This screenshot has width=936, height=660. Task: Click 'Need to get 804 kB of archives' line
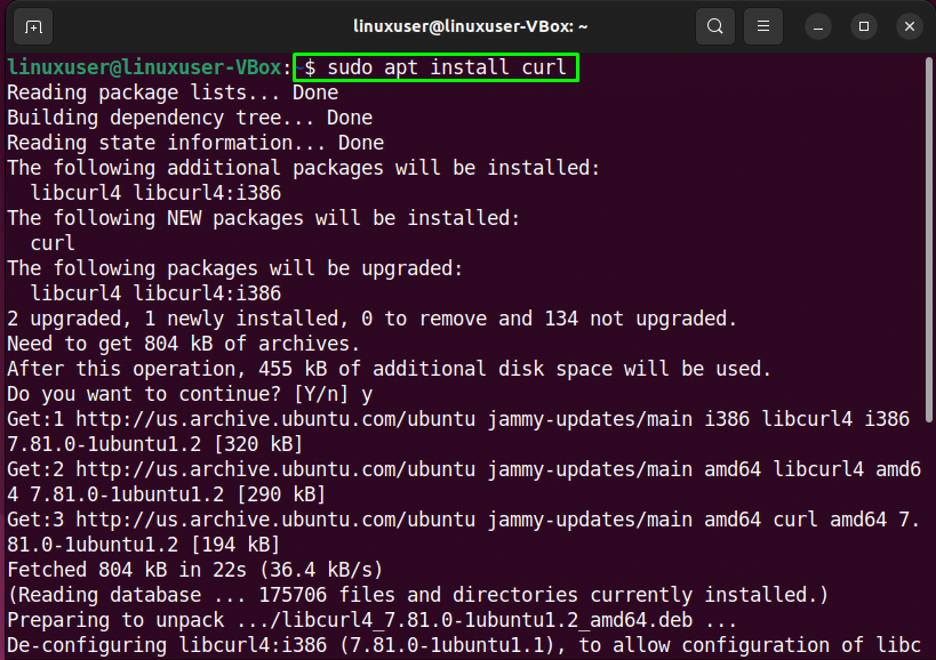pos(183,344)
